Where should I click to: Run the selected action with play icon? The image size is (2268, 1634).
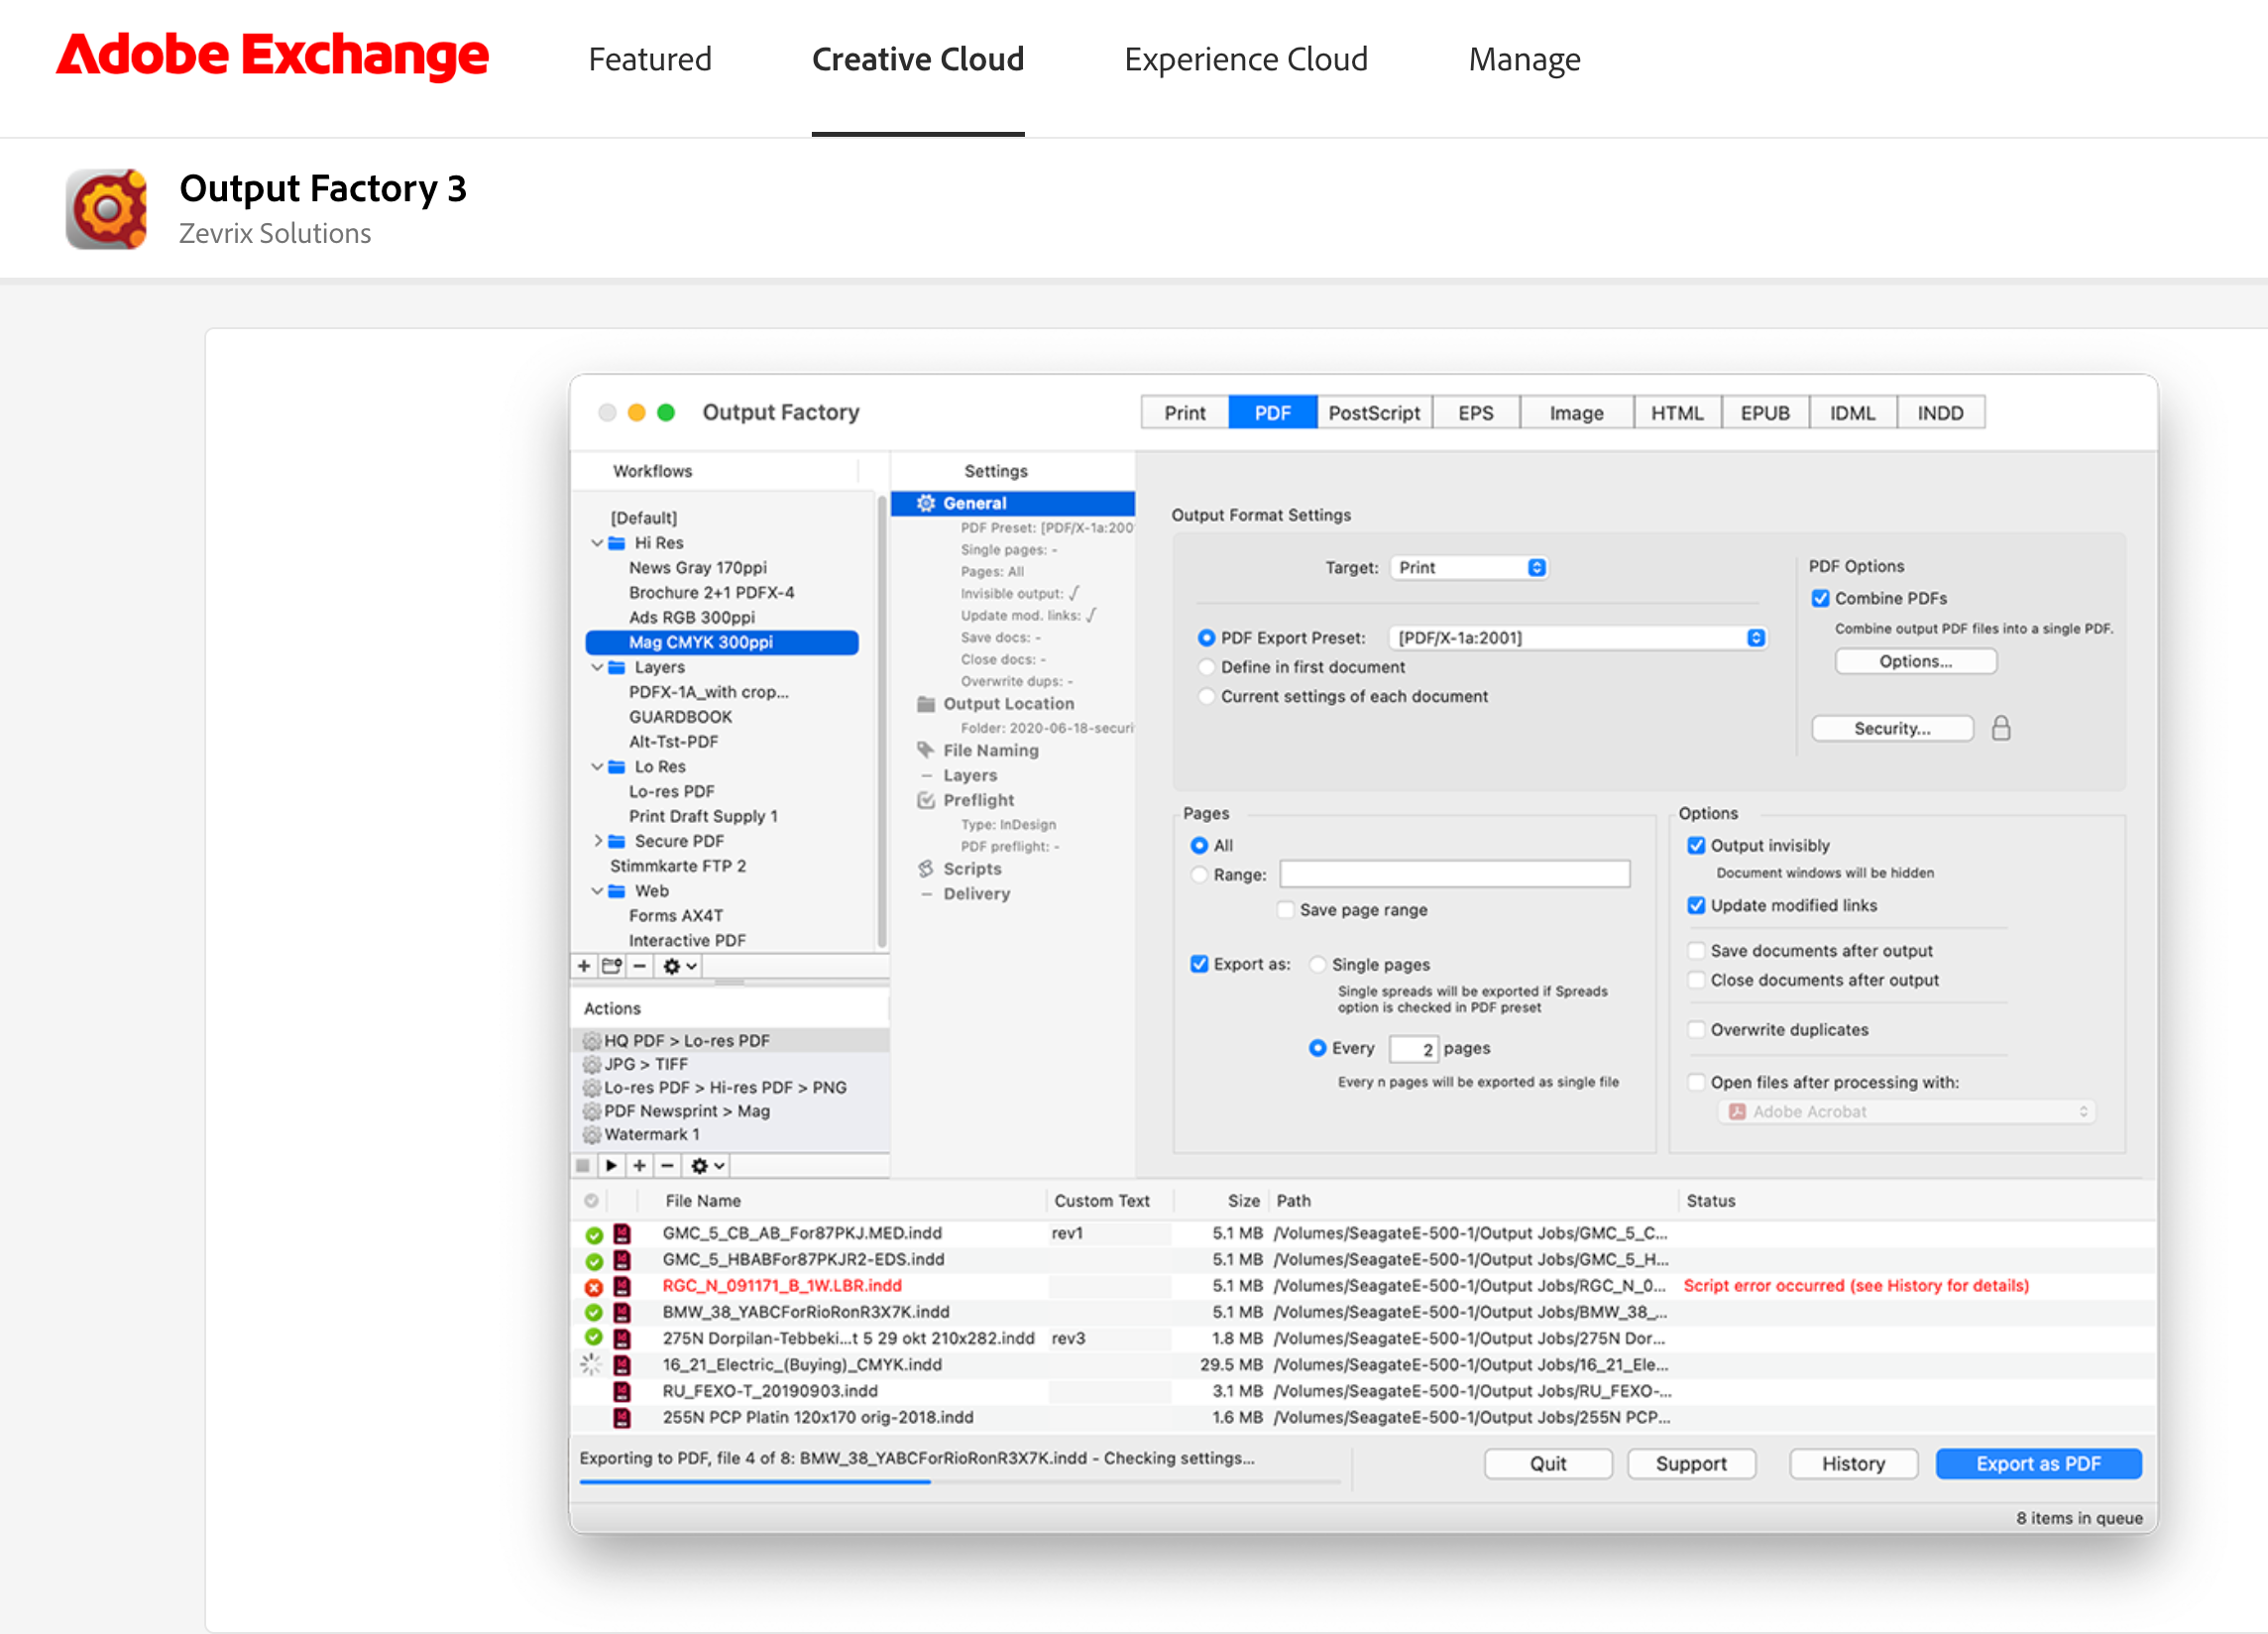[x=611, y=1166]
